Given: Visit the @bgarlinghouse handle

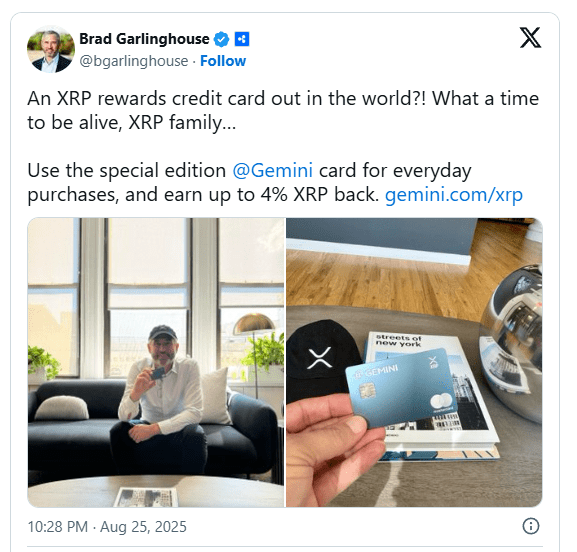Looking at the screenshot, I should point(134,61).
